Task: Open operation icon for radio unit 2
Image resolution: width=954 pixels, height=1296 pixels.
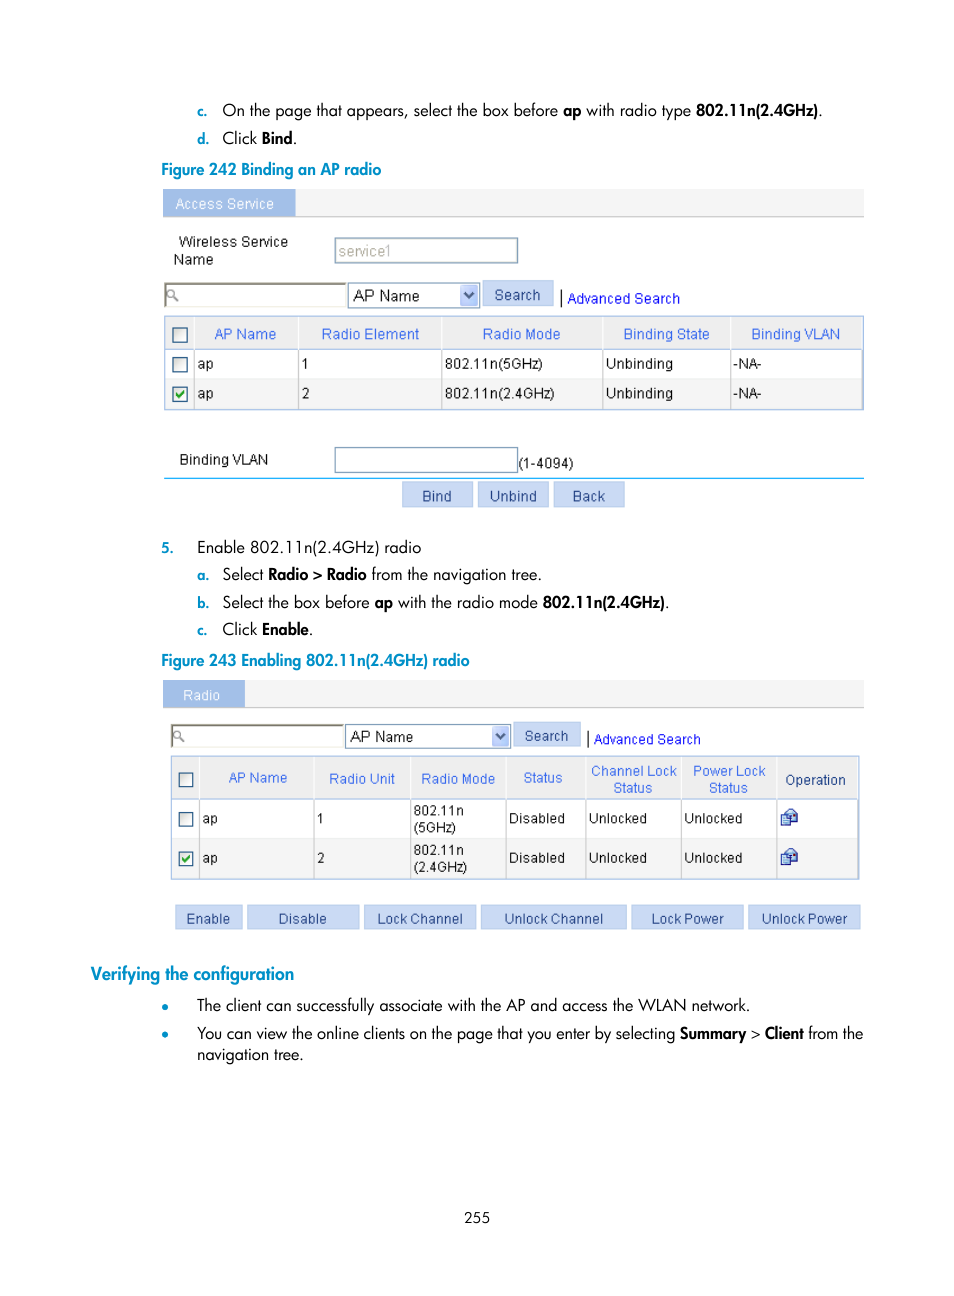Action: coord(789,856)
